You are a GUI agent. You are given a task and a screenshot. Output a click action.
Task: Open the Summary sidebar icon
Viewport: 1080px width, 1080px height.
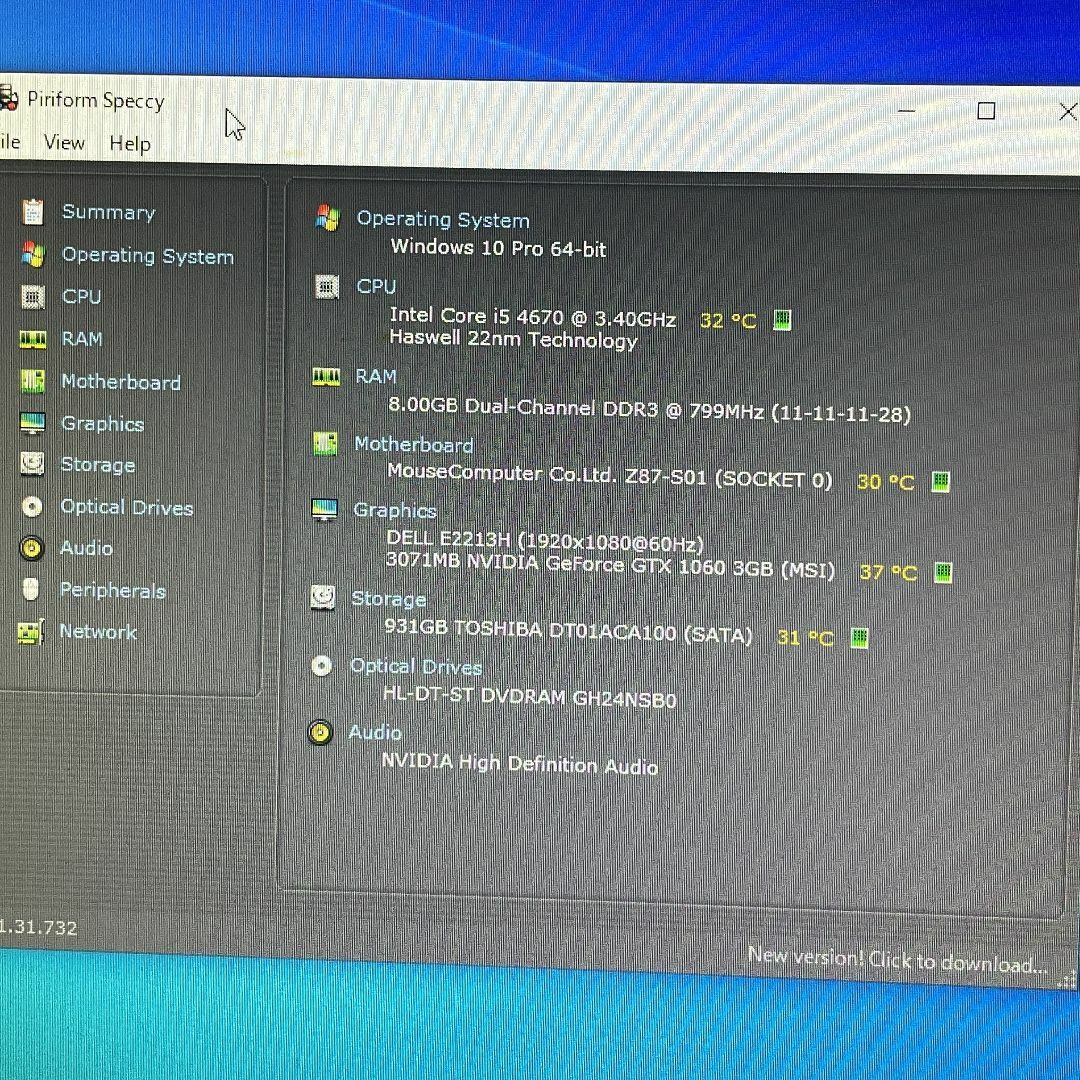pos(32,212)
